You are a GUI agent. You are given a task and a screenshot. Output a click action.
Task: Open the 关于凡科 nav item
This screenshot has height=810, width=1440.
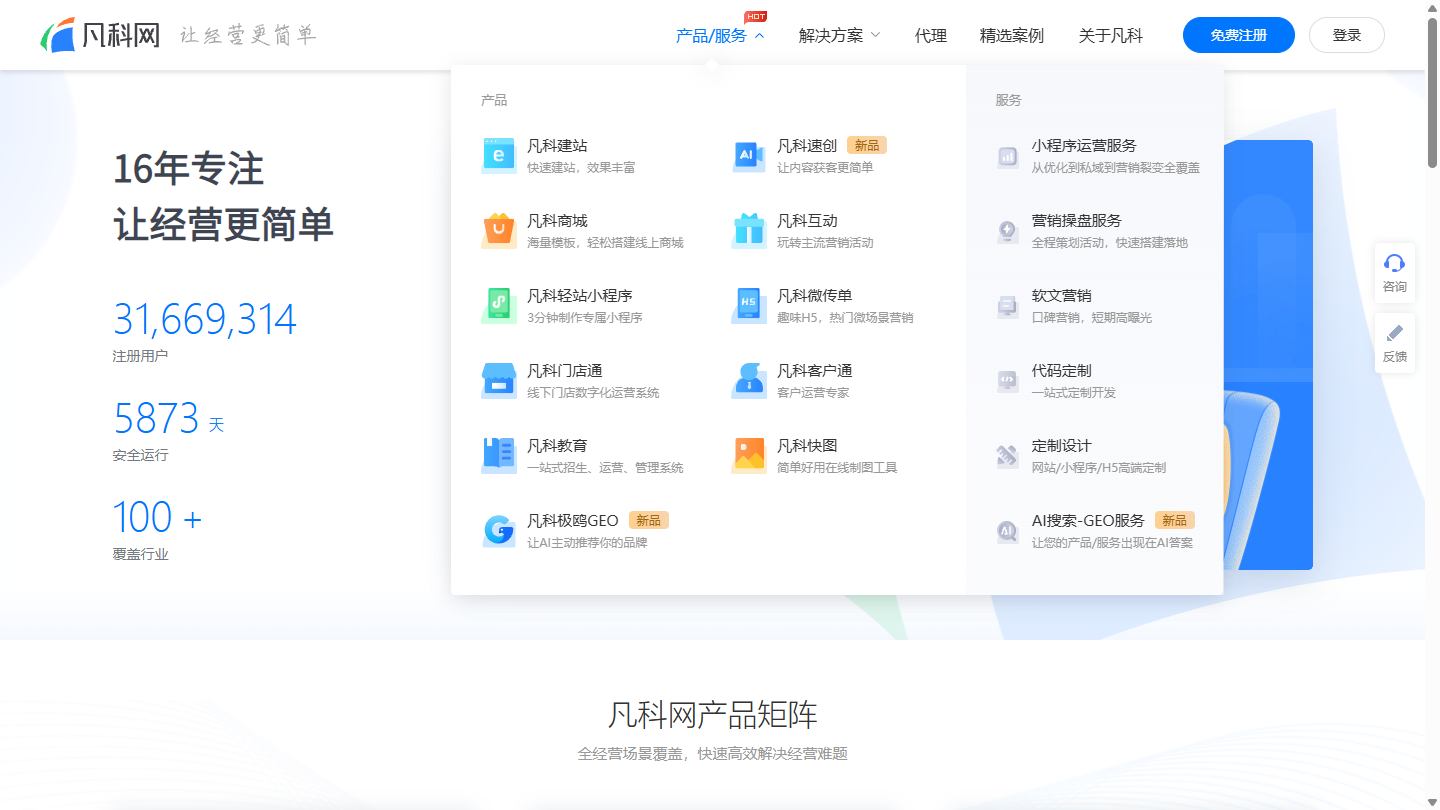click(x=1111, y=36)
